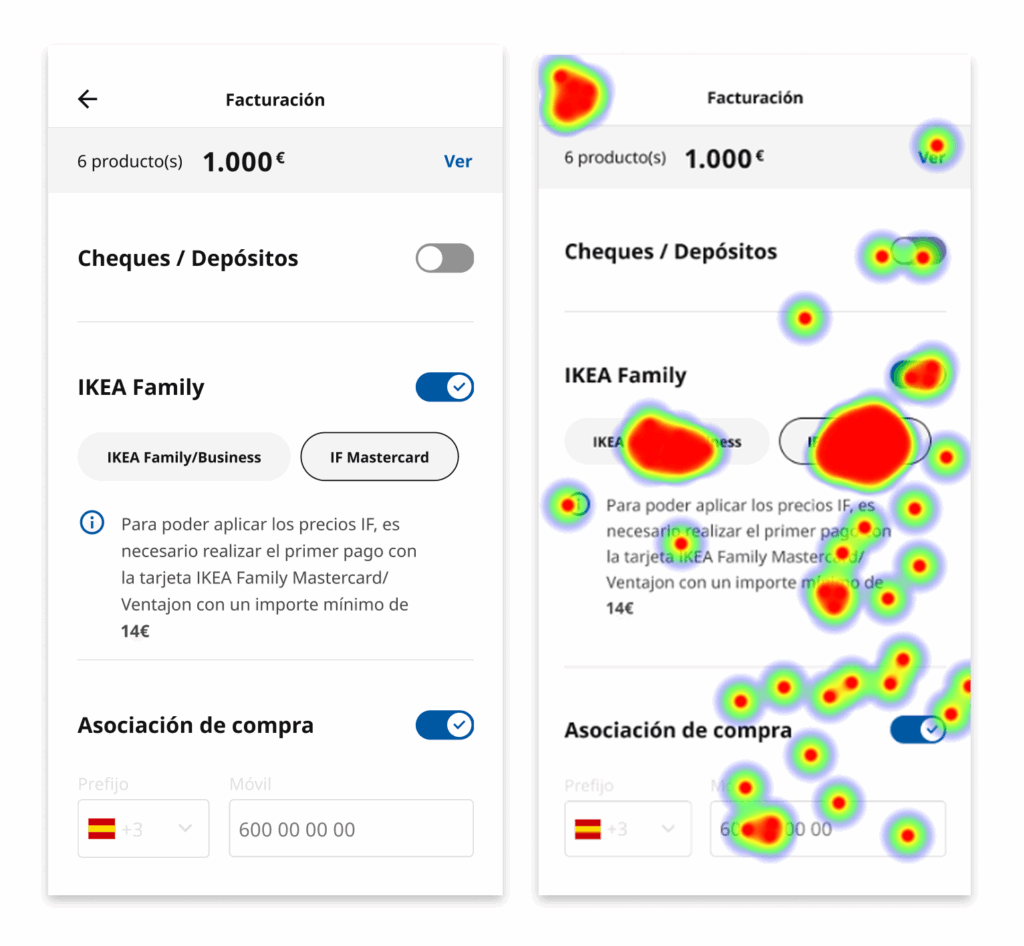The height and width of the screenshot is (946, 1024).
Task: Select IKEA Family/Business tab on left screen
Action: (x=184, y=457)
